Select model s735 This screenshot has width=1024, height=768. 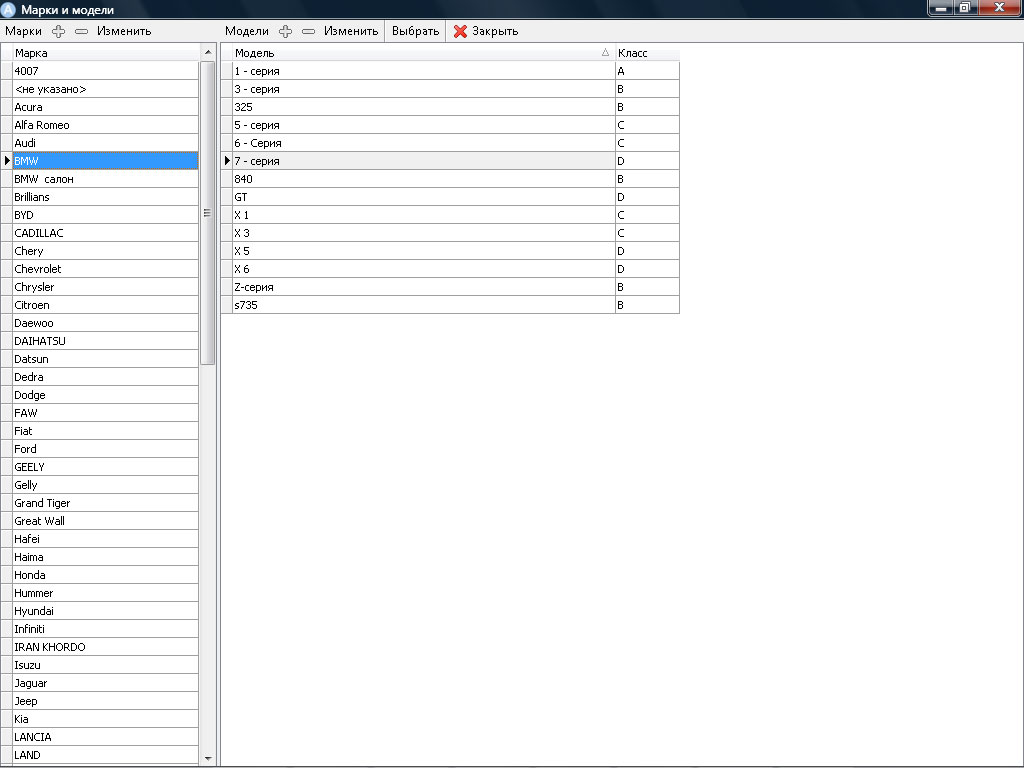pyautogui.click(x=423, y=305)
